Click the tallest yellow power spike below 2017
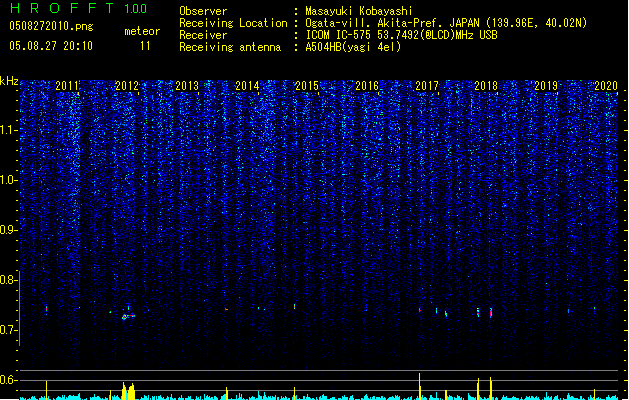 coord(420,386)
